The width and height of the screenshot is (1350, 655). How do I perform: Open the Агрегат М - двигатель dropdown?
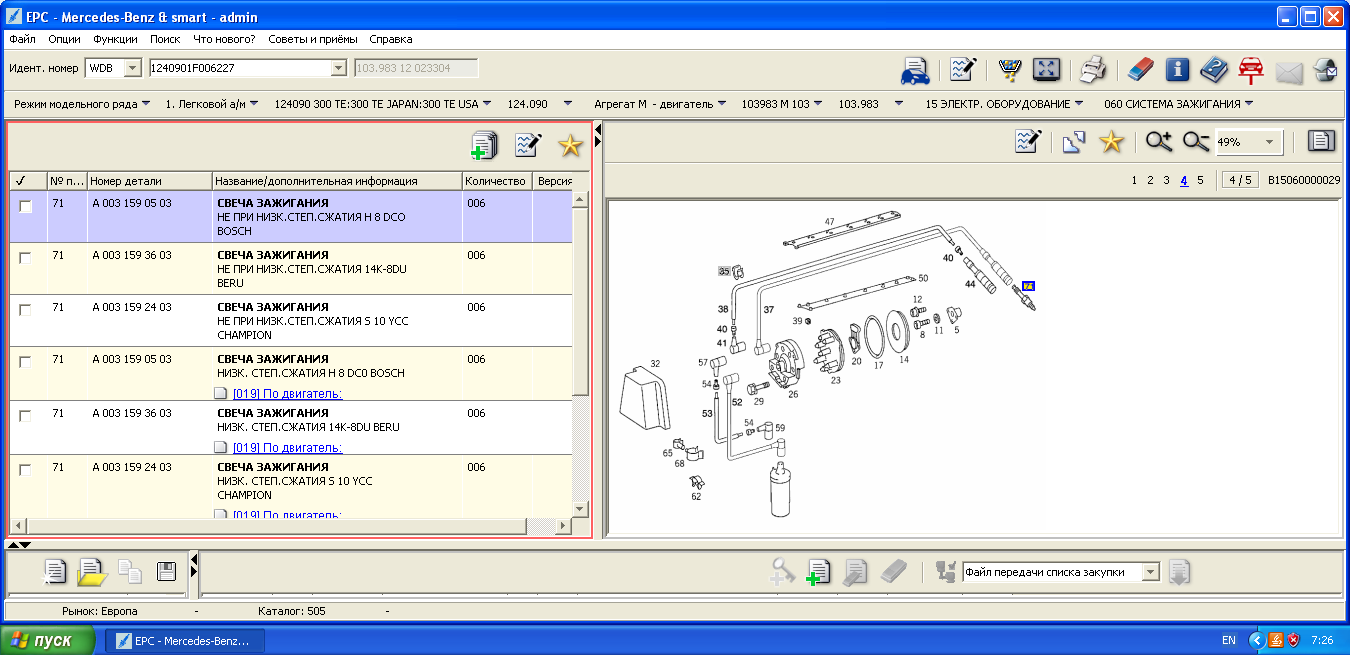click(660, 104)
